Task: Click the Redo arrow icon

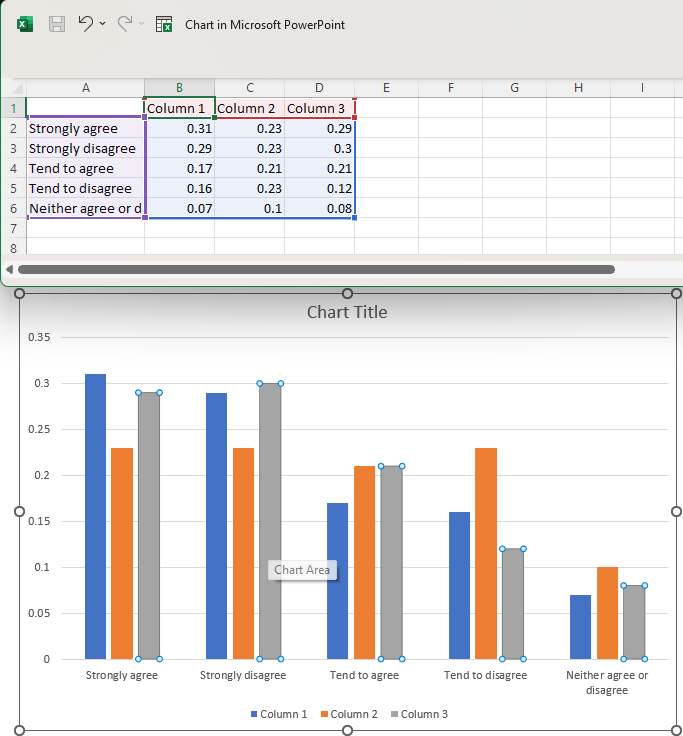Action: [125, 23]
